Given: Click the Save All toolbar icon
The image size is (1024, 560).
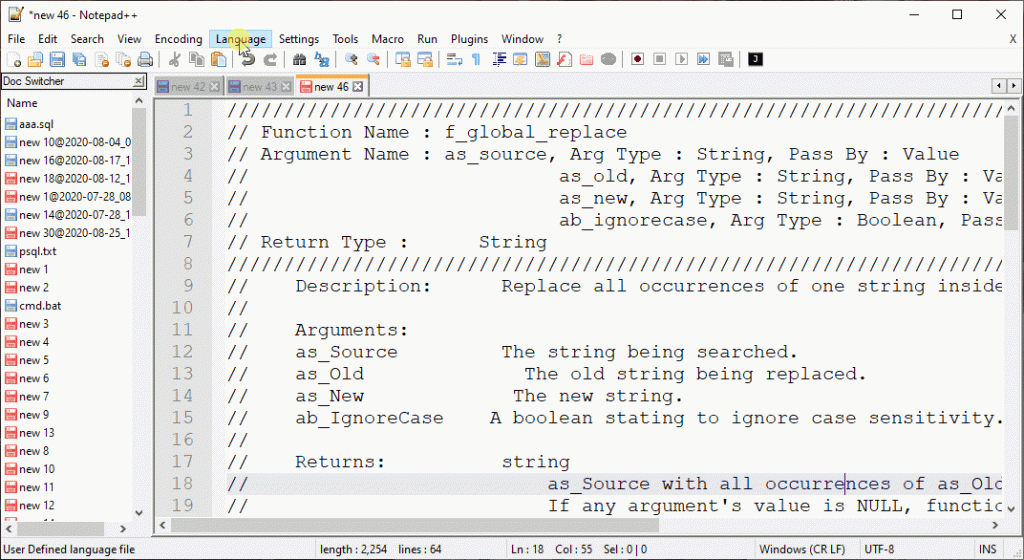Looking at the screenshot, I should click(79, 59).
